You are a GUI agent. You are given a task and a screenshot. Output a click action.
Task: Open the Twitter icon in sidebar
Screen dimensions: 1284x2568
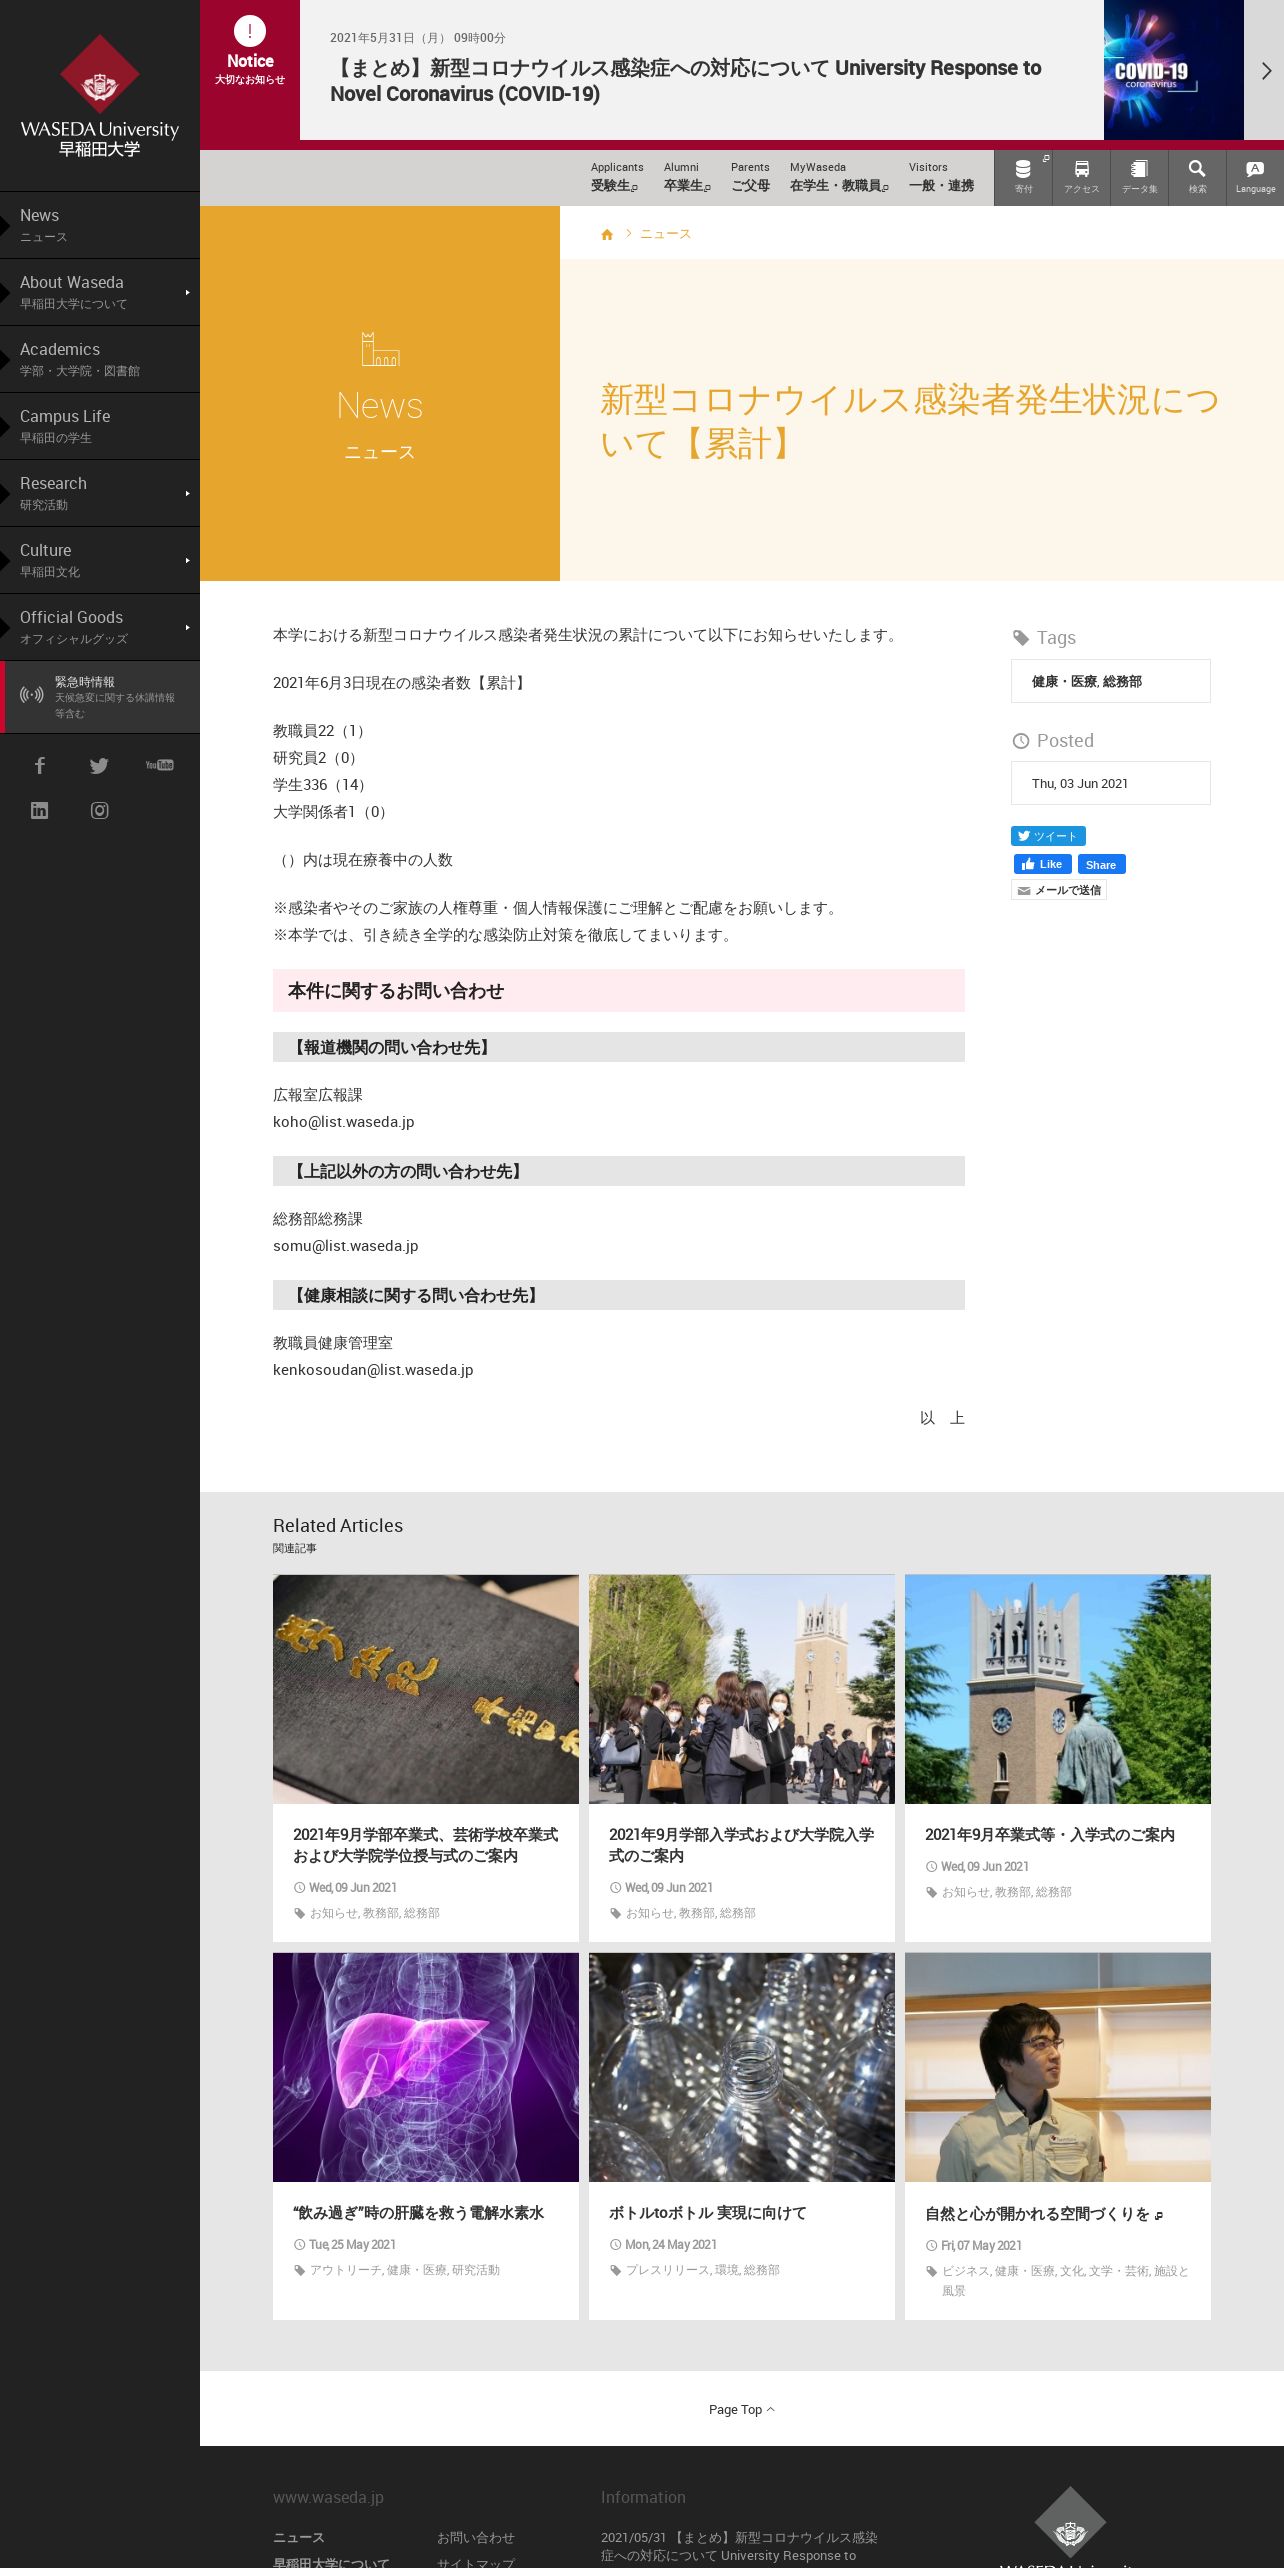pyautogui.click(x=99, y=766)
